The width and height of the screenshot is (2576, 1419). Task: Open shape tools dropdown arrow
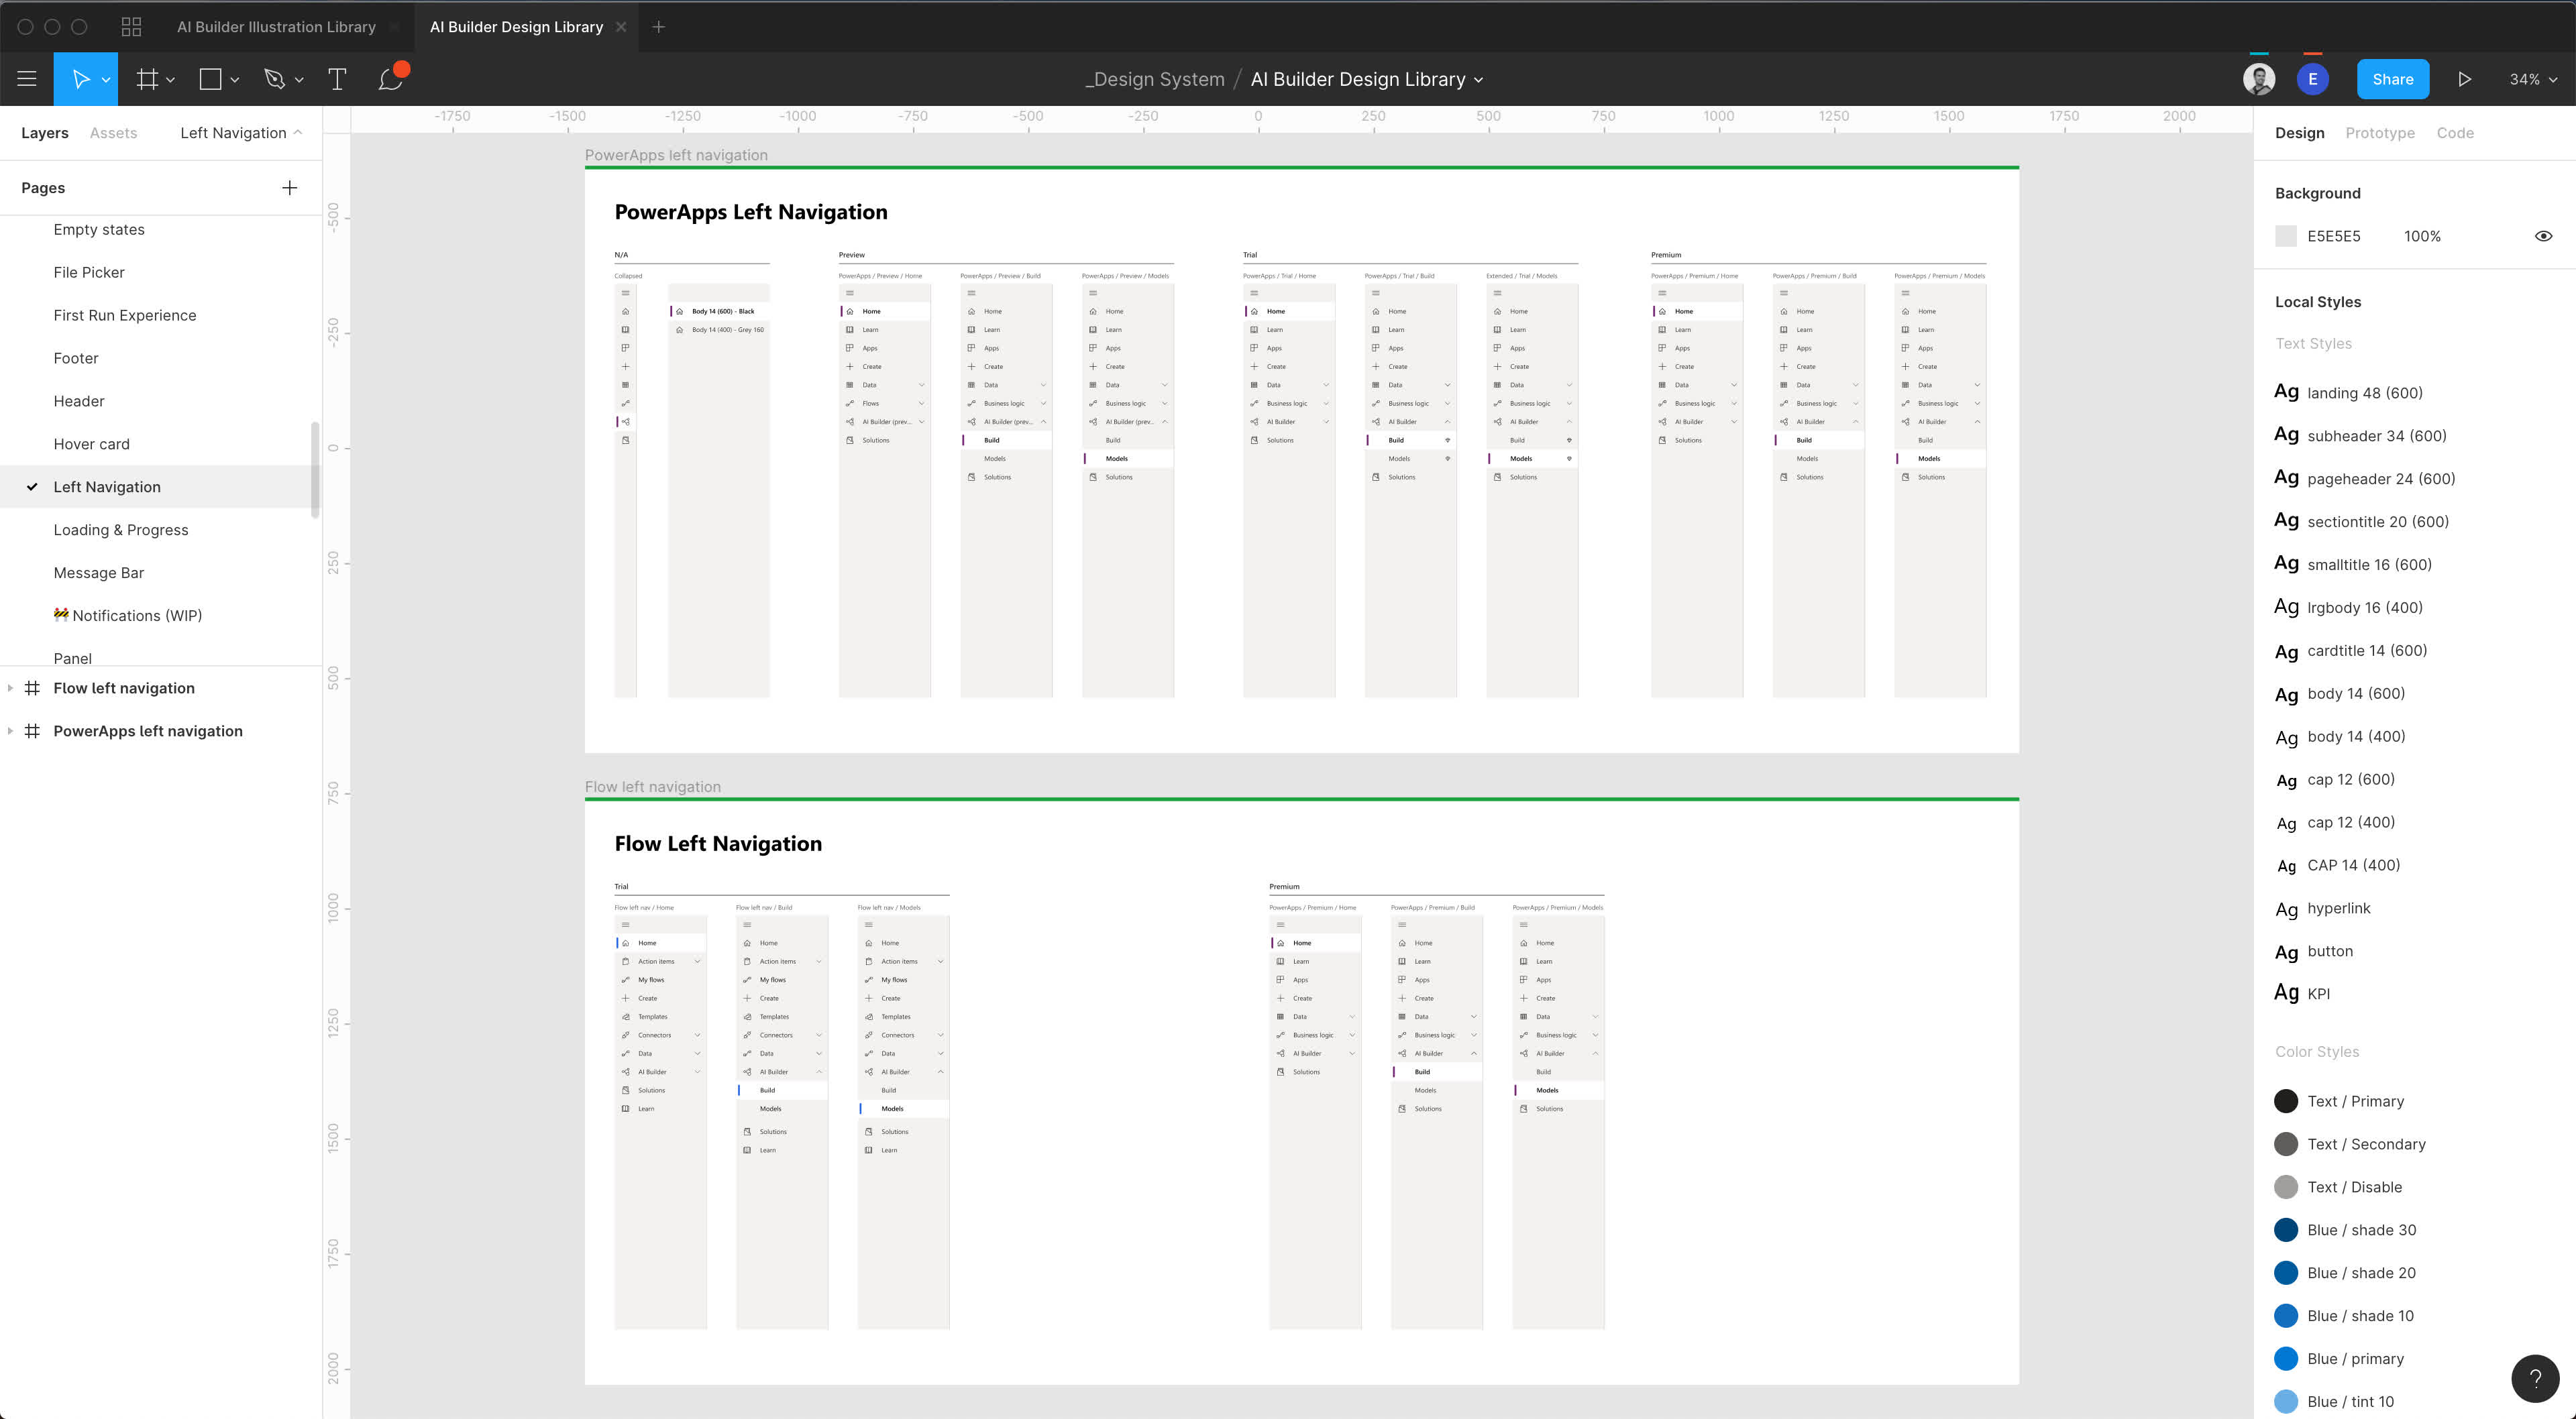point(235,80)
